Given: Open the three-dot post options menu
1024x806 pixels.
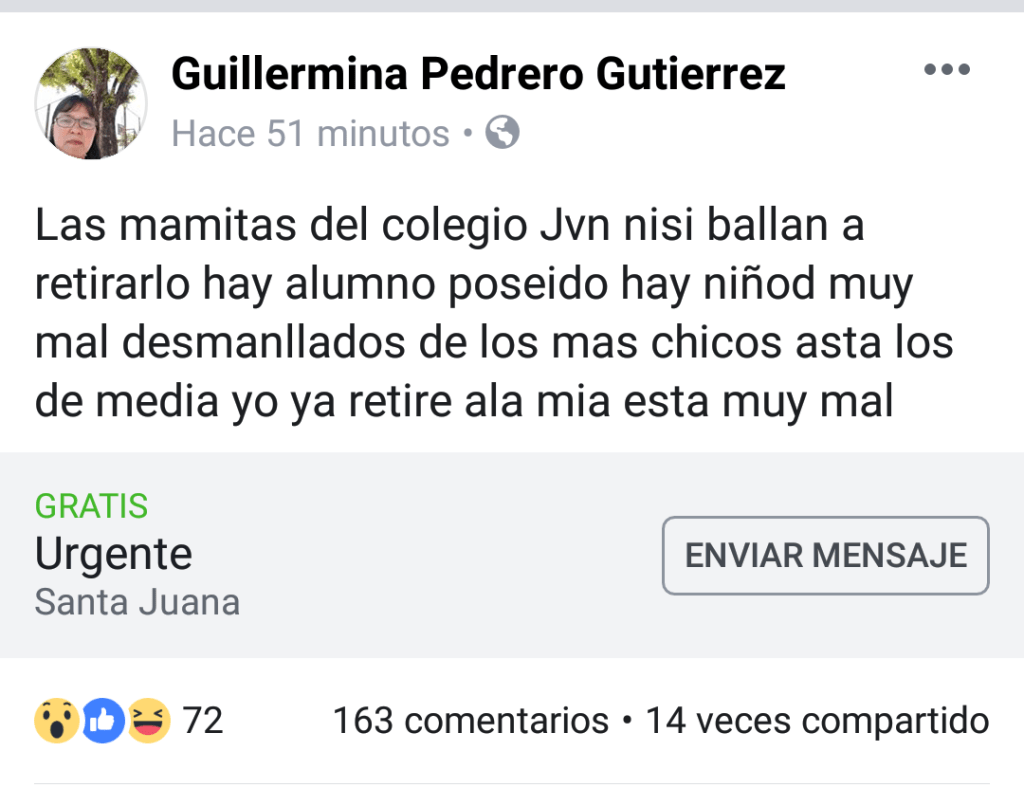Looking at the screenshot, I should click(x=946, y=70).
